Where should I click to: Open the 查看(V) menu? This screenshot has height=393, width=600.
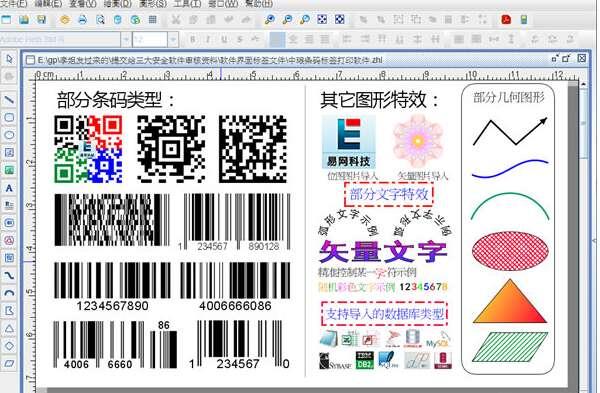pyautogui.click(x=83, y=3)
